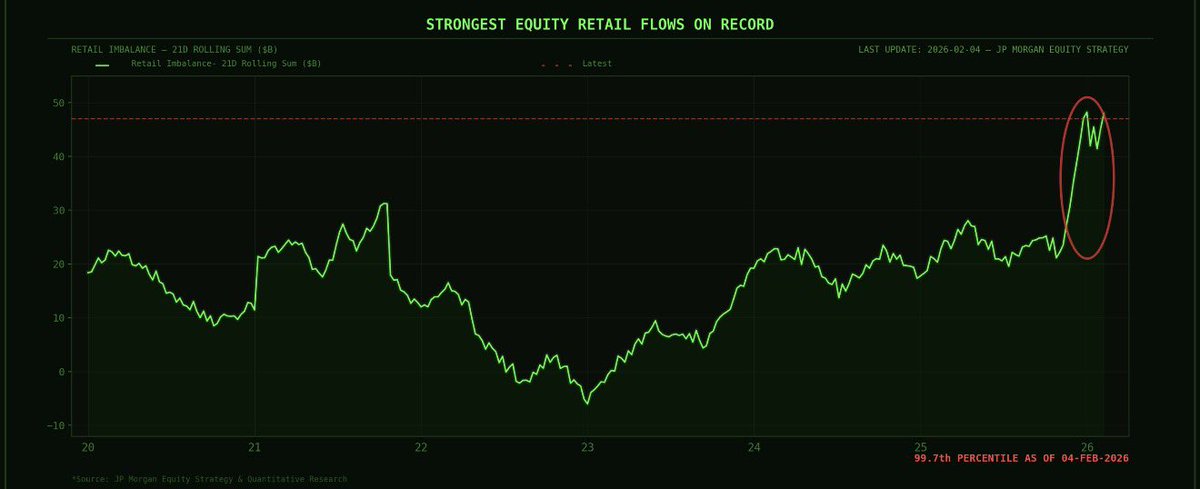Click the line's record peak near 2026
The image size is (1200, 489).
(1086, 112)
